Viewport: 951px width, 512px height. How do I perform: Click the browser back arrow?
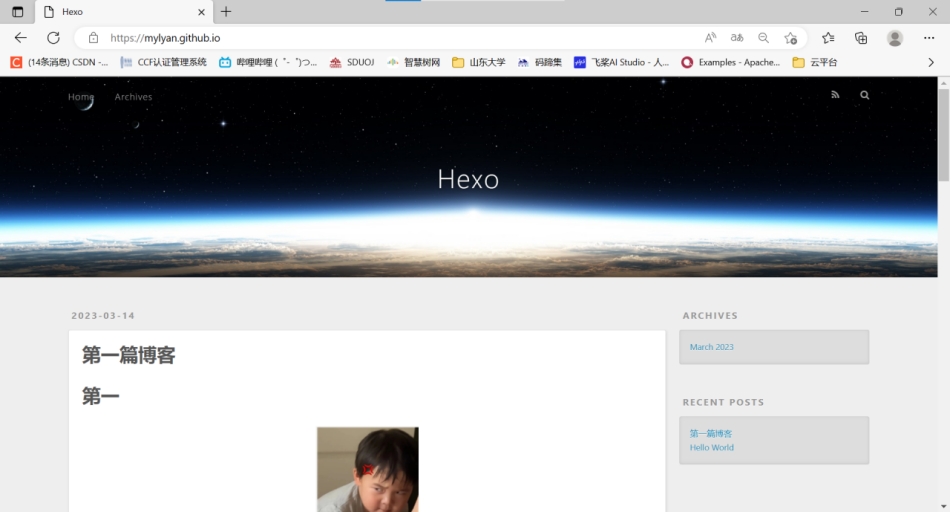[20, 38]
